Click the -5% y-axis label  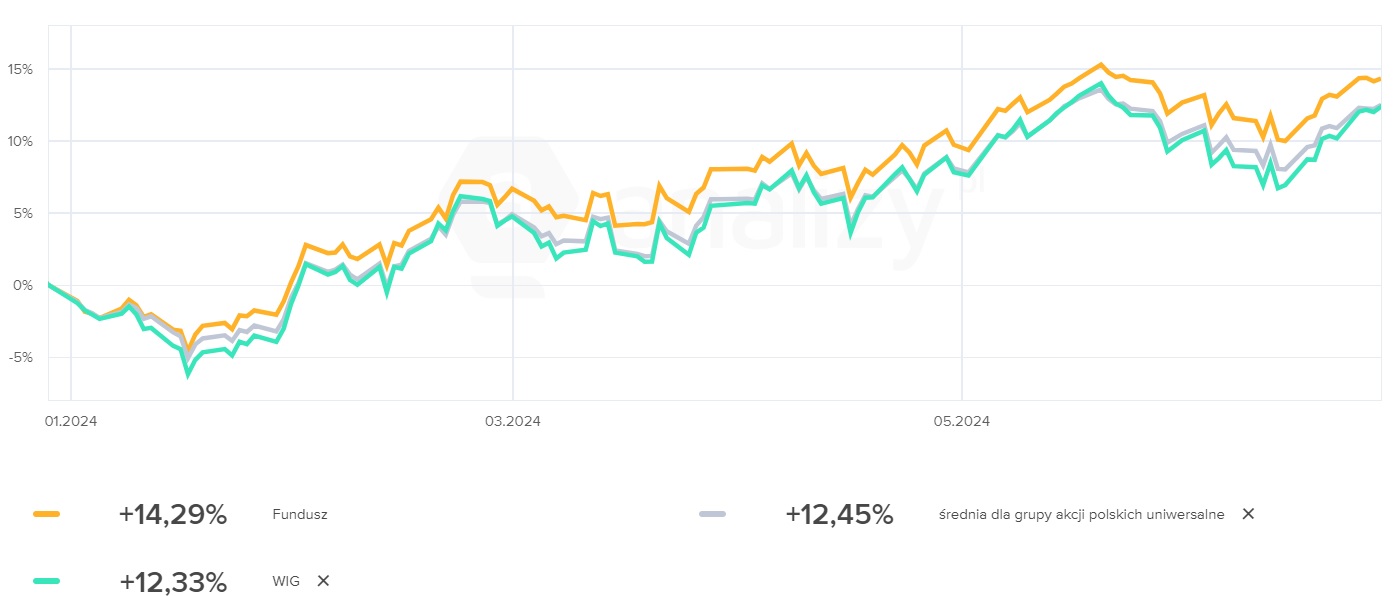click(x=21, y=357)
